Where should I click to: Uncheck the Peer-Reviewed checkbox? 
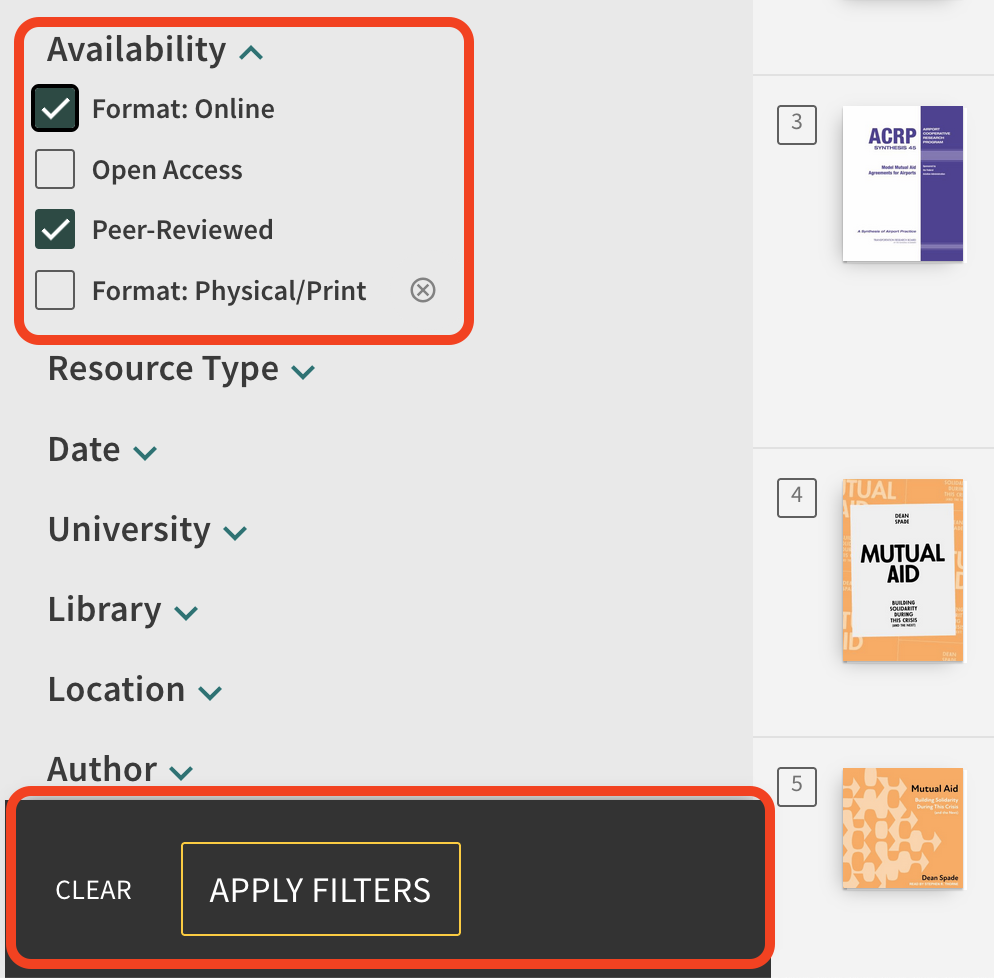pyautogui.click(x=55, y=230)
